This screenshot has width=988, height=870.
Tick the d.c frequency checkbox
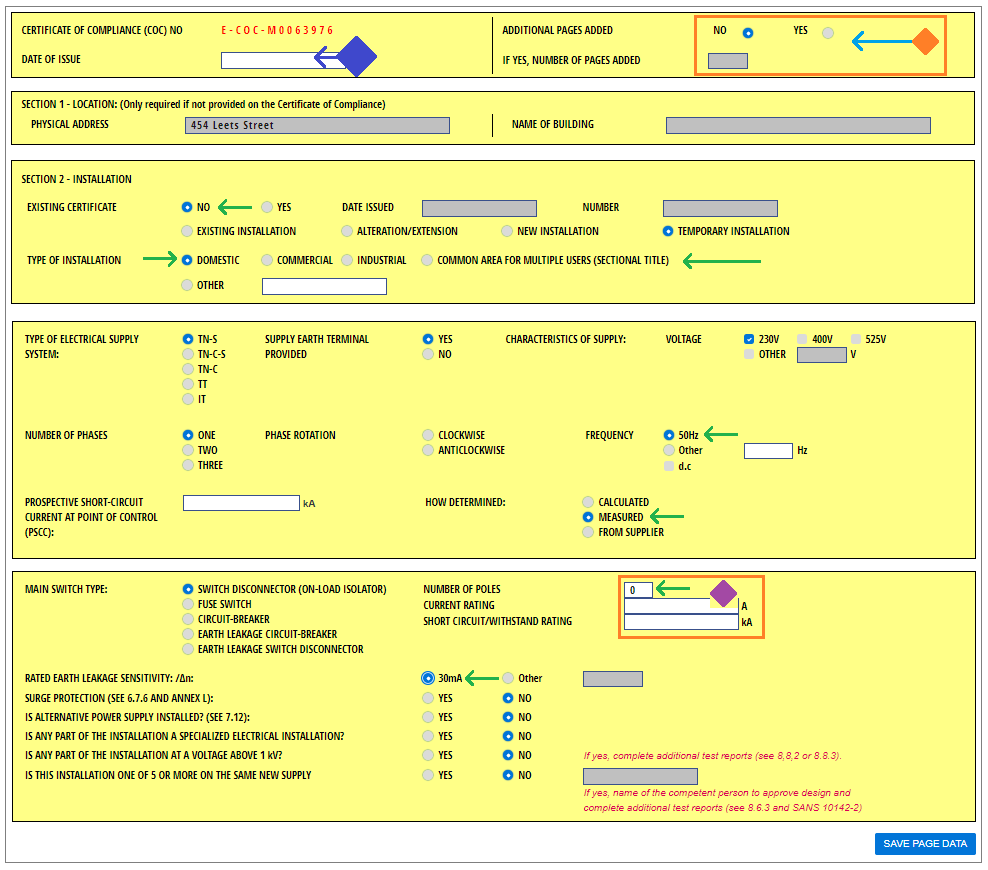point(669,465)
